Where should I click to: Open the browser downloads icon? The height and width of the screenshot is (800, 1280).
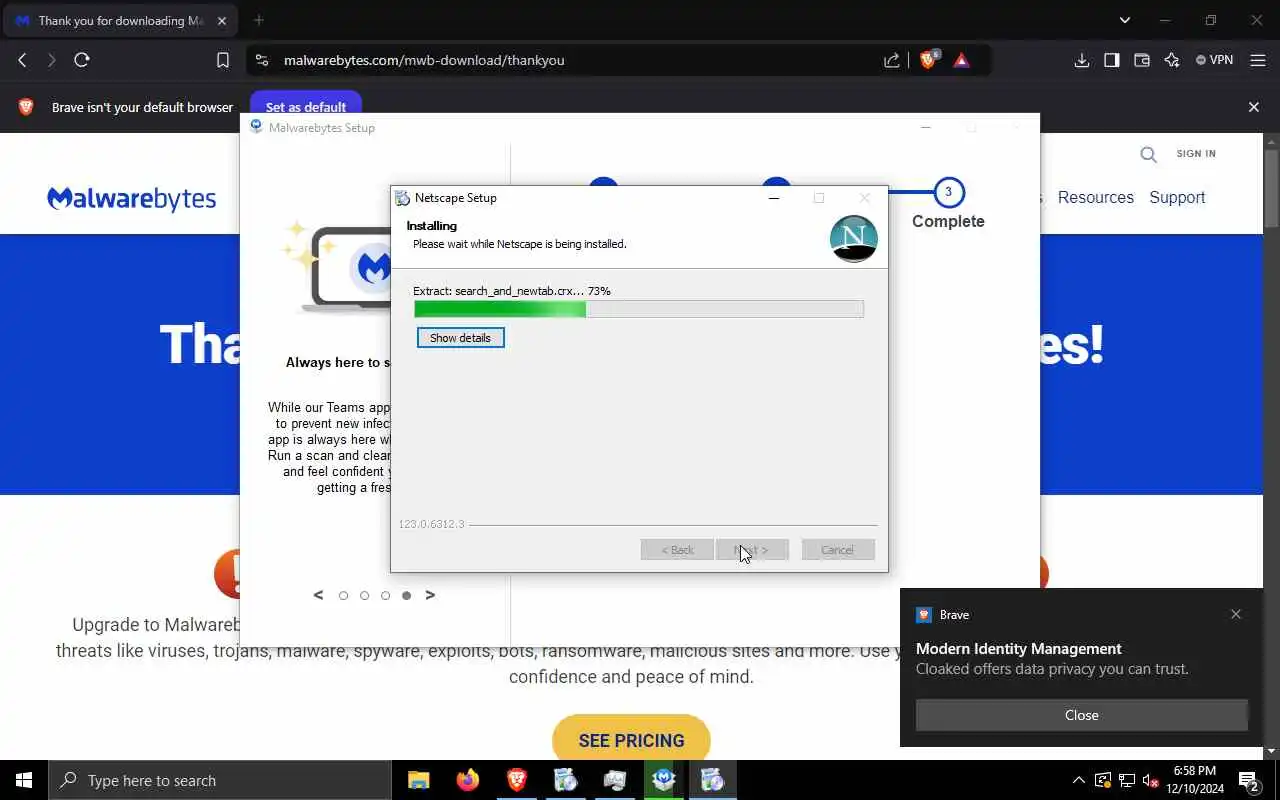[1081, 60]
